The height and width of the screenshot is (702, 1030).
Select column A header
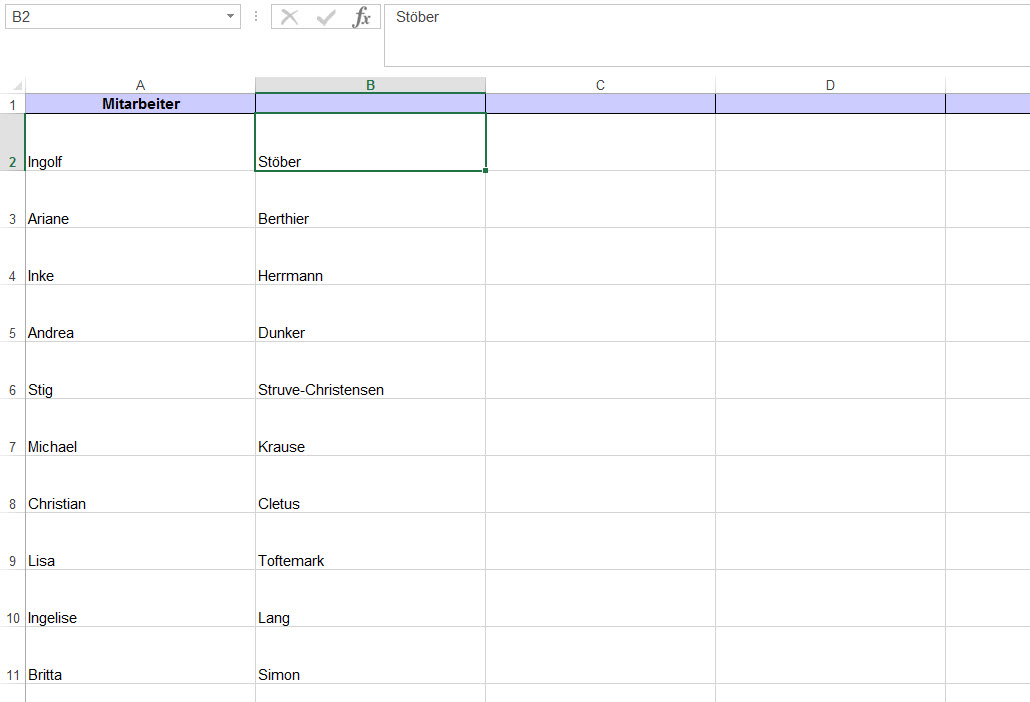tap(140, 85)
